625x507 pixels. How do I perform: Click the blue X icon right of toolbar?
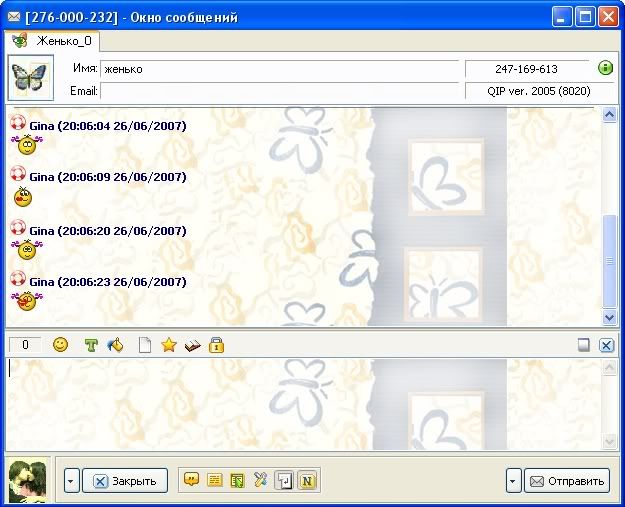pos(606,345)
